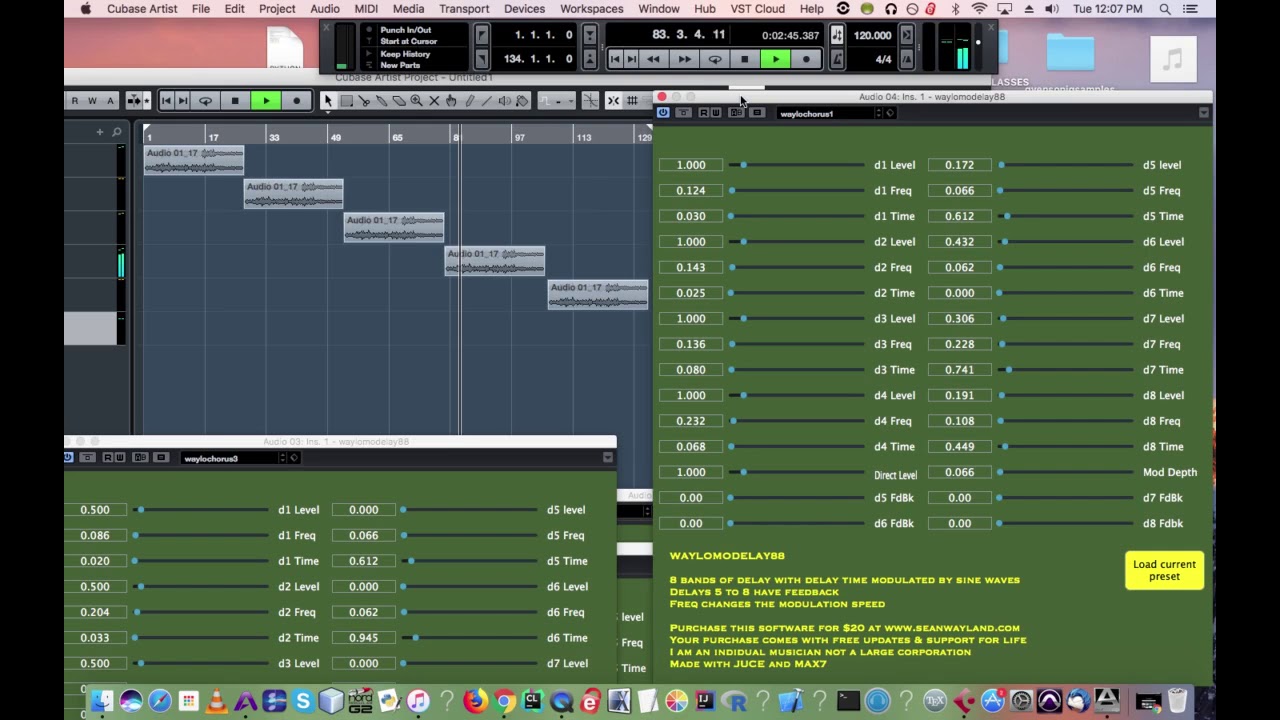Select audio clip starting at bar 1
The width and height of the screenshot is (1280, 720).
[x=194, y=160]
